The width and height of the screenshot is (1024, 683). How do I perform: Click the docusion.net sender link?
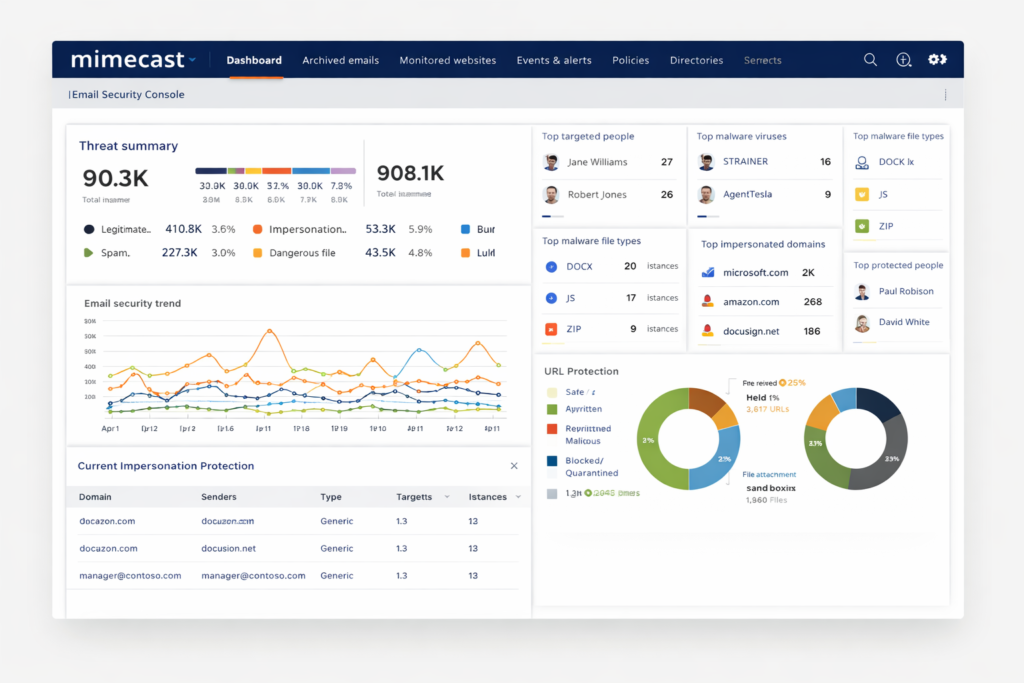pos(228,548)
